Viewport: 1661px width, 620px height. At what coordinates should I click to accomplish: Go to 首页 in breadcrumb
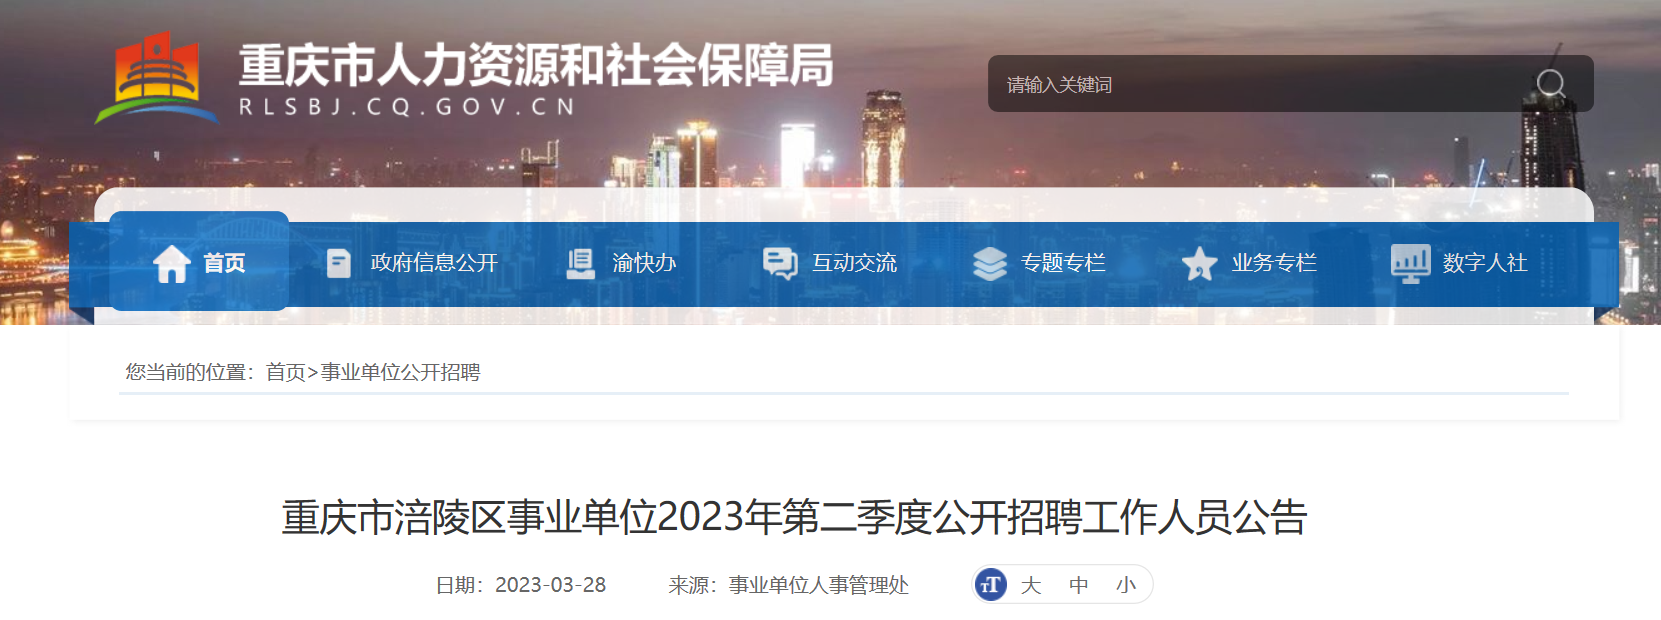tap(285, 372)
